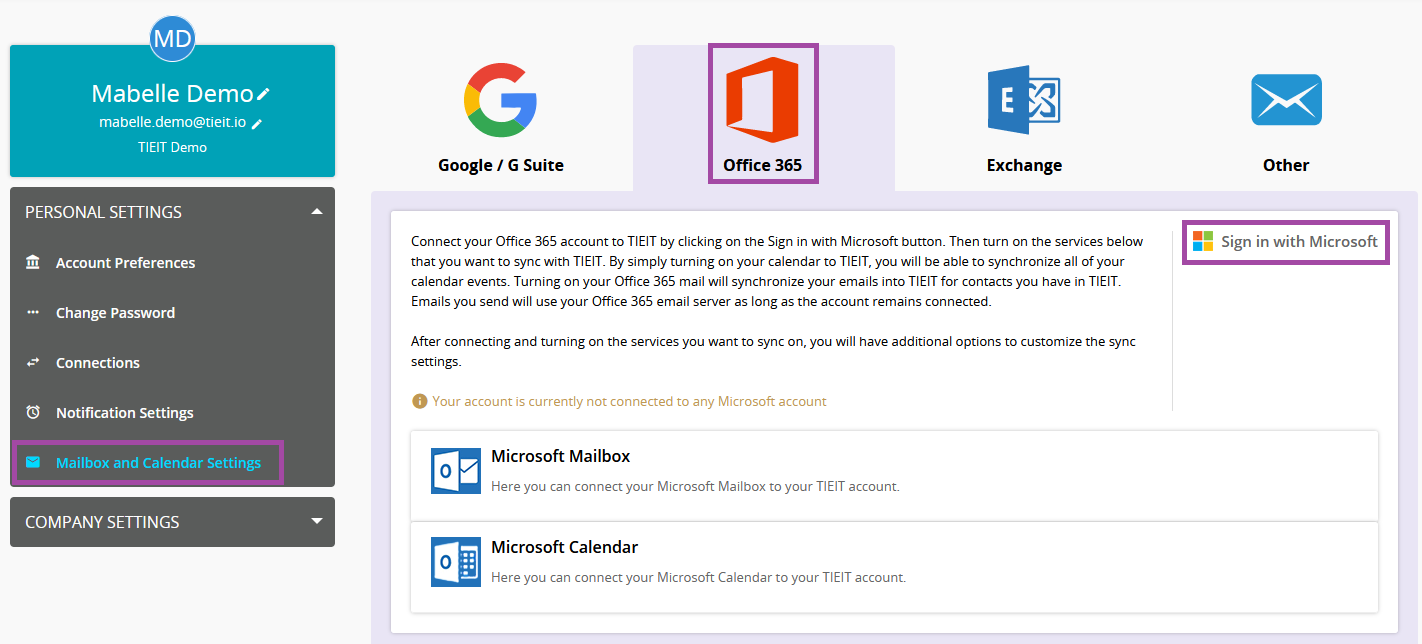Collapse the Personal Settings section arrow
The height and width of the screenshot is (644, 1422).
coord(317,212)
